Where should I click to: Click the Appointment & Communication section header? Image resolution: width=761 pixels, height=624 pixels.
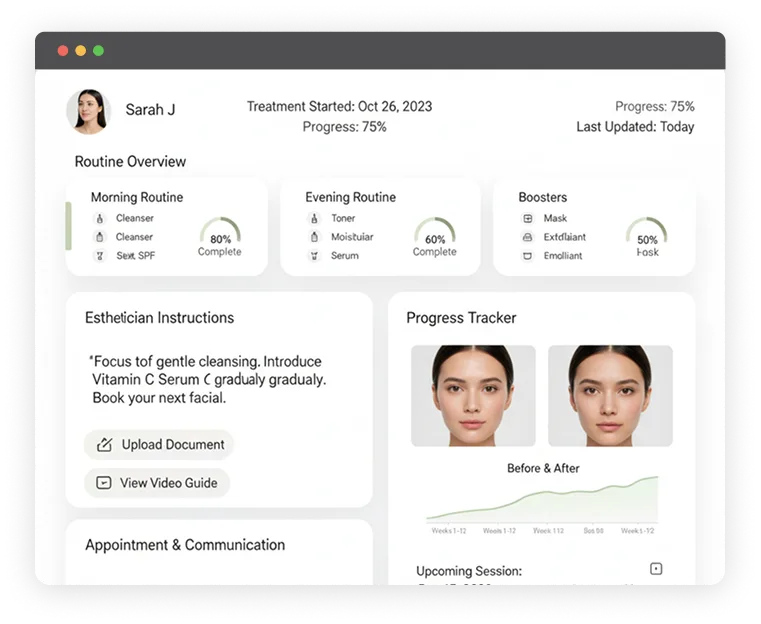pos(185,545)
